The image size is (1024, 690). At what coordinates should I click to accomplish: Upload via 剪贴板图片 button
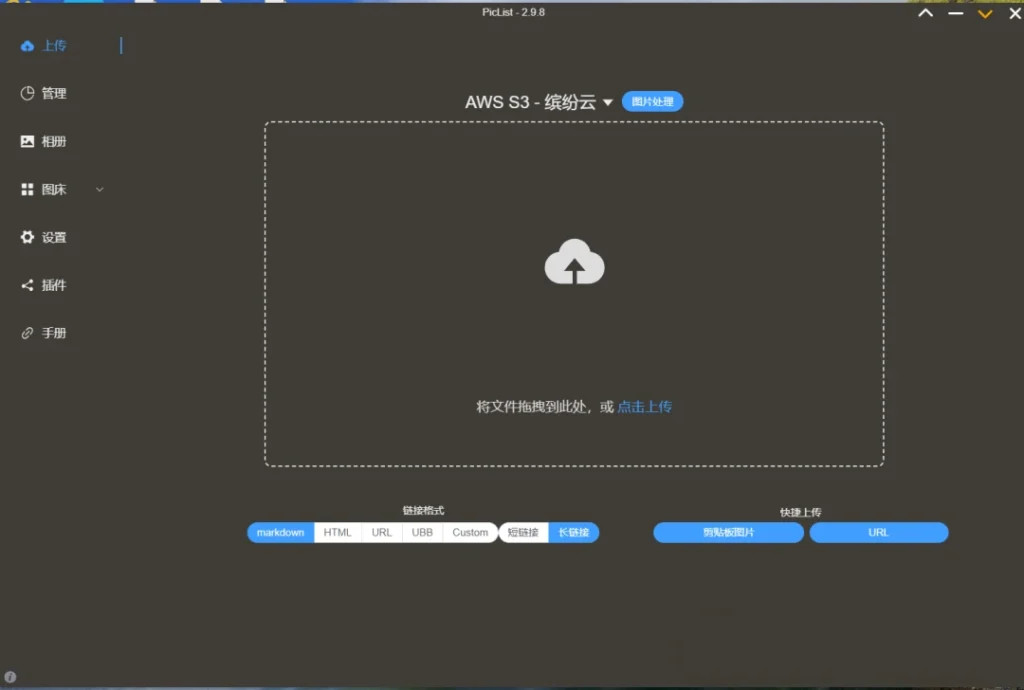(728, 533)
